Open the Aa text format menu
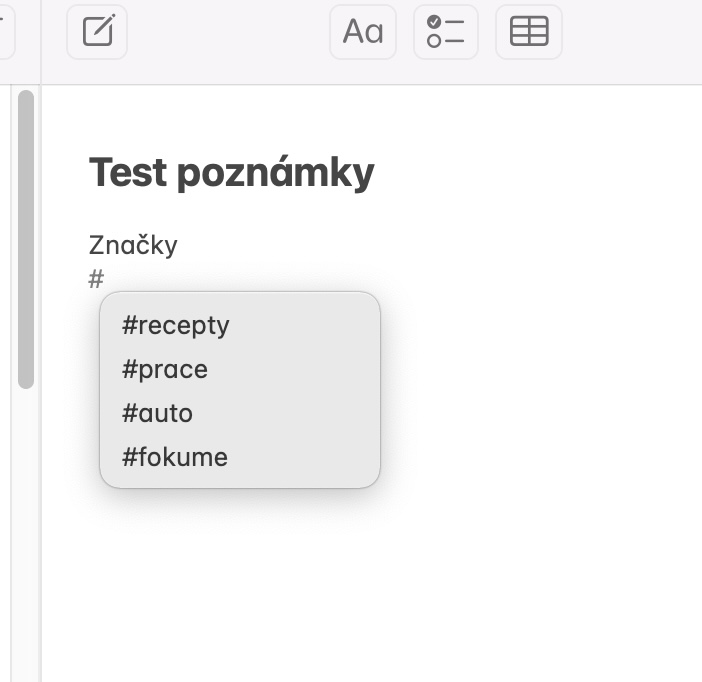The width and height of the screenshot is (702, 682). (x=363, y=32)
